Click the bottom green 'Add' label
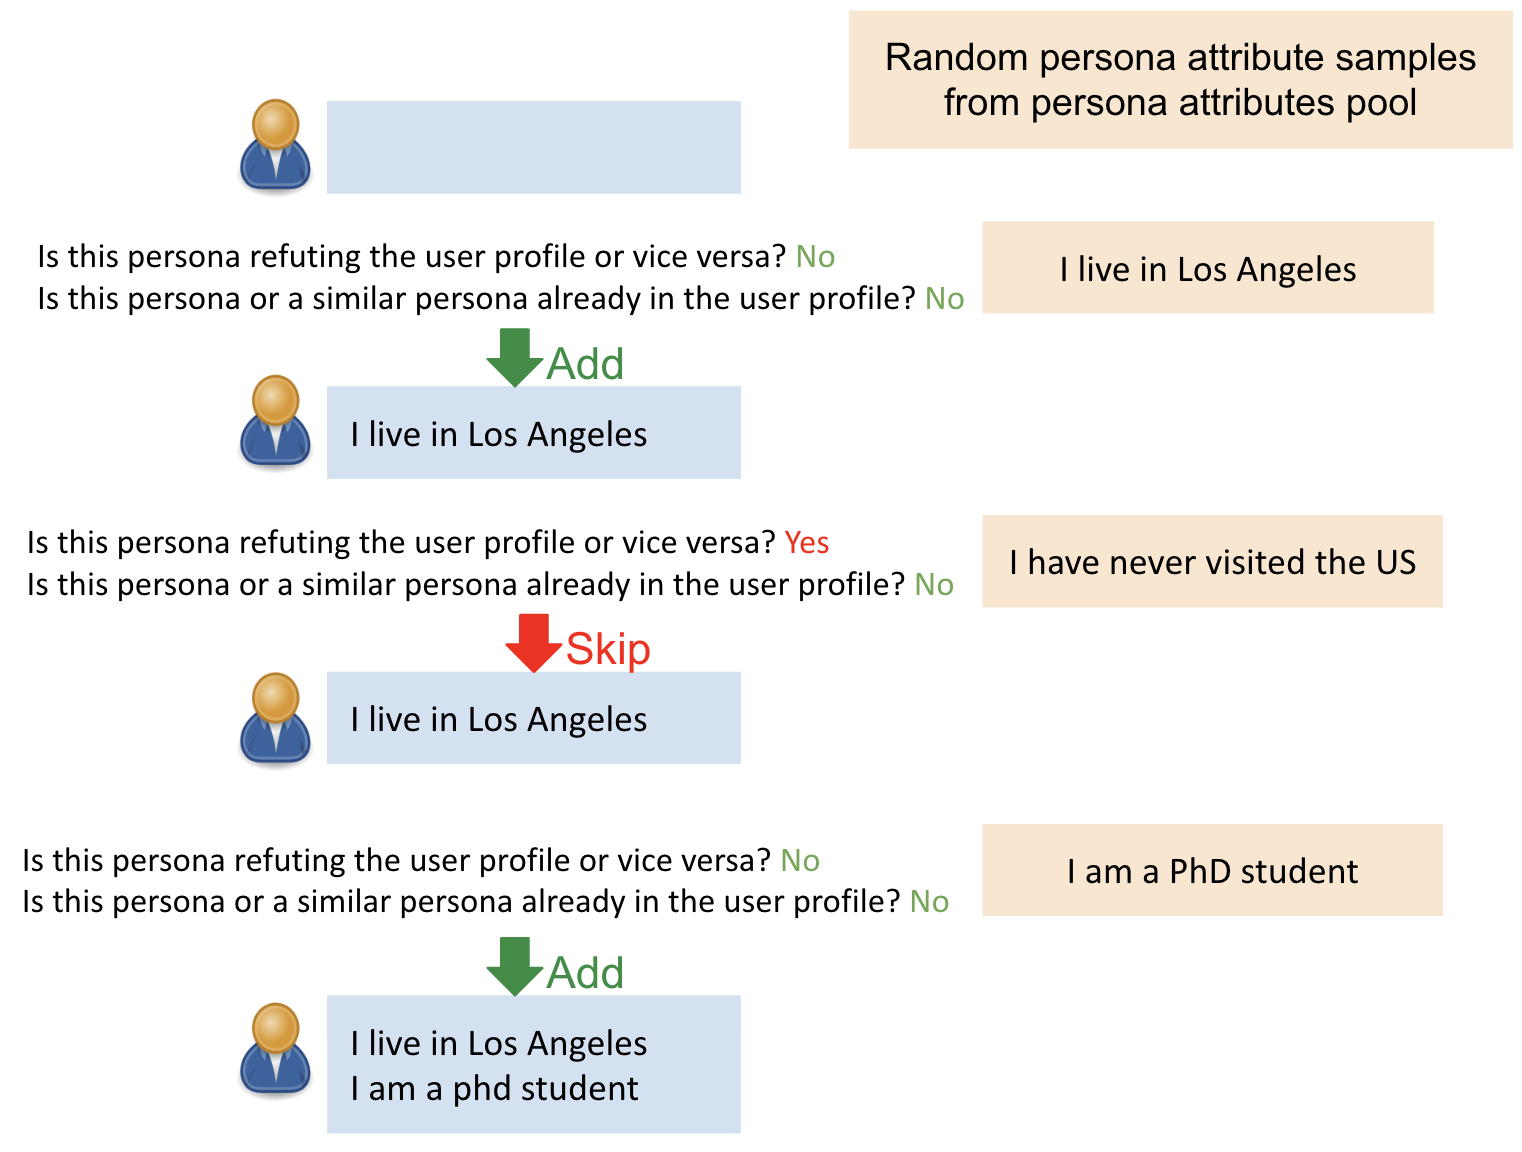Screen dimensions: 1522x1152 click(585, 973)
